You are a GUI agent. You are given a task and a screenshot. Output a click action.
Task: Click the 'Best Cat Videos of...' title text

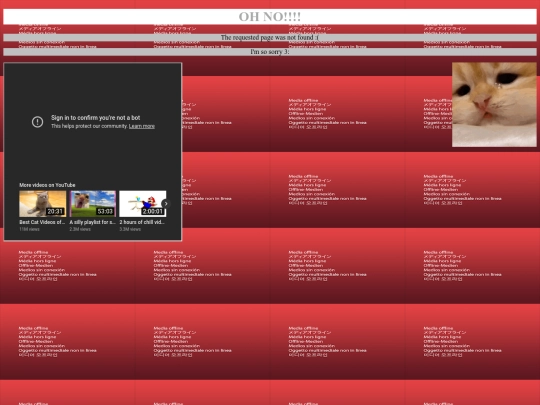(42, 222)
